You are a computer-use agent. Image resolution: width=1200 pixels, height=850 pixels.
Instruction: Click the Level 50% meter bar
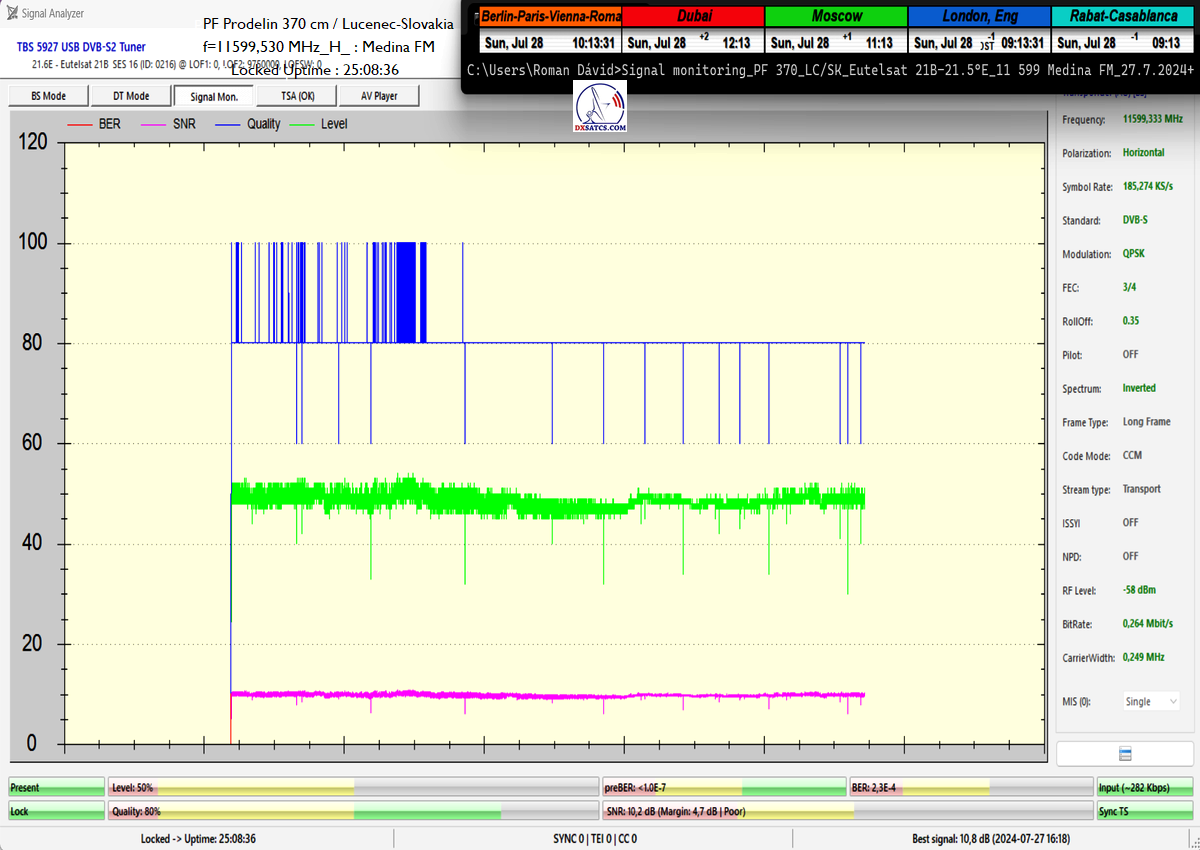[353, 788]
